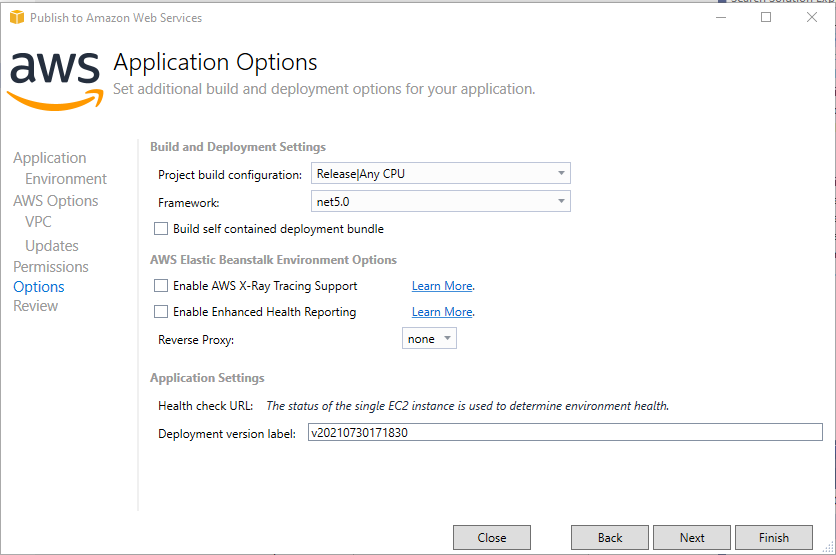Image resolution: width=836 pixels, height=555 pixels.
Task: Select the Updates step in sidebar
Action: (x=52, y=246)
